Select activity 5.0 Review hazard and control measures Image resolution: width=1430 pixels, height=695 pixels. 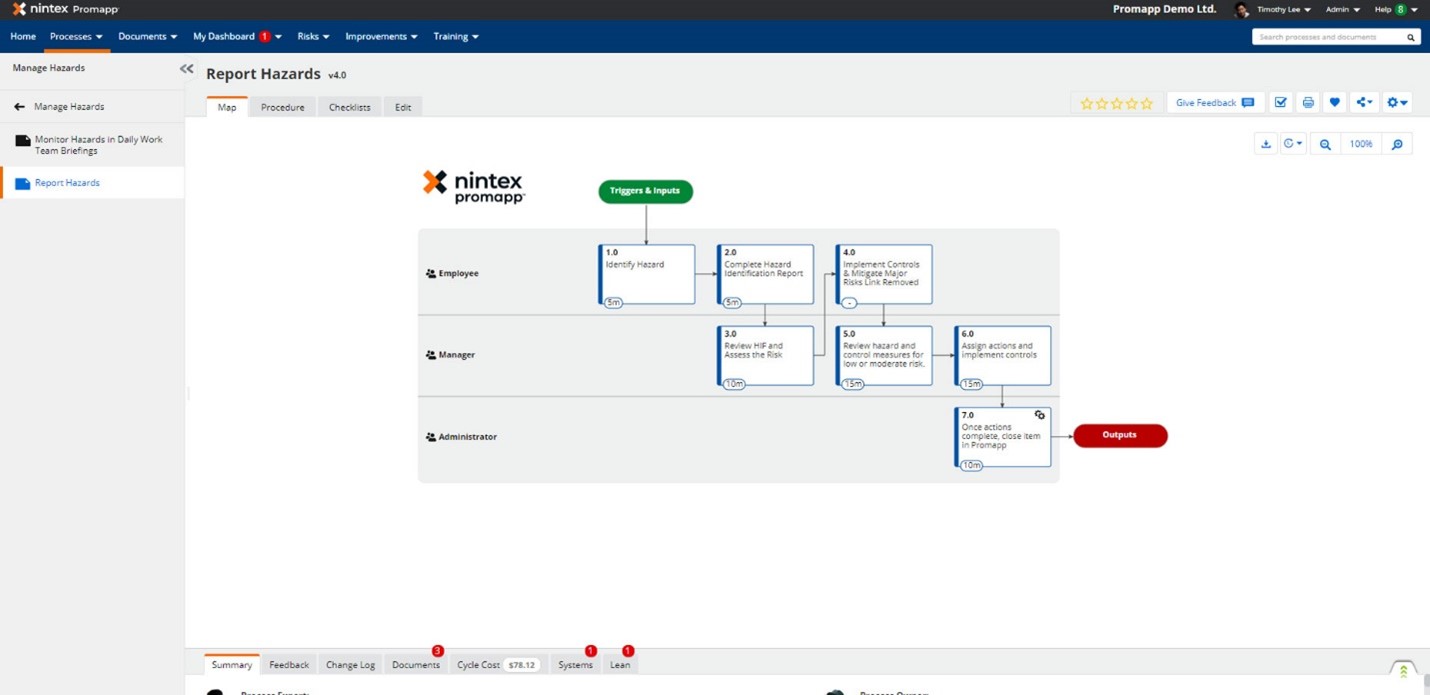point(884,355)
